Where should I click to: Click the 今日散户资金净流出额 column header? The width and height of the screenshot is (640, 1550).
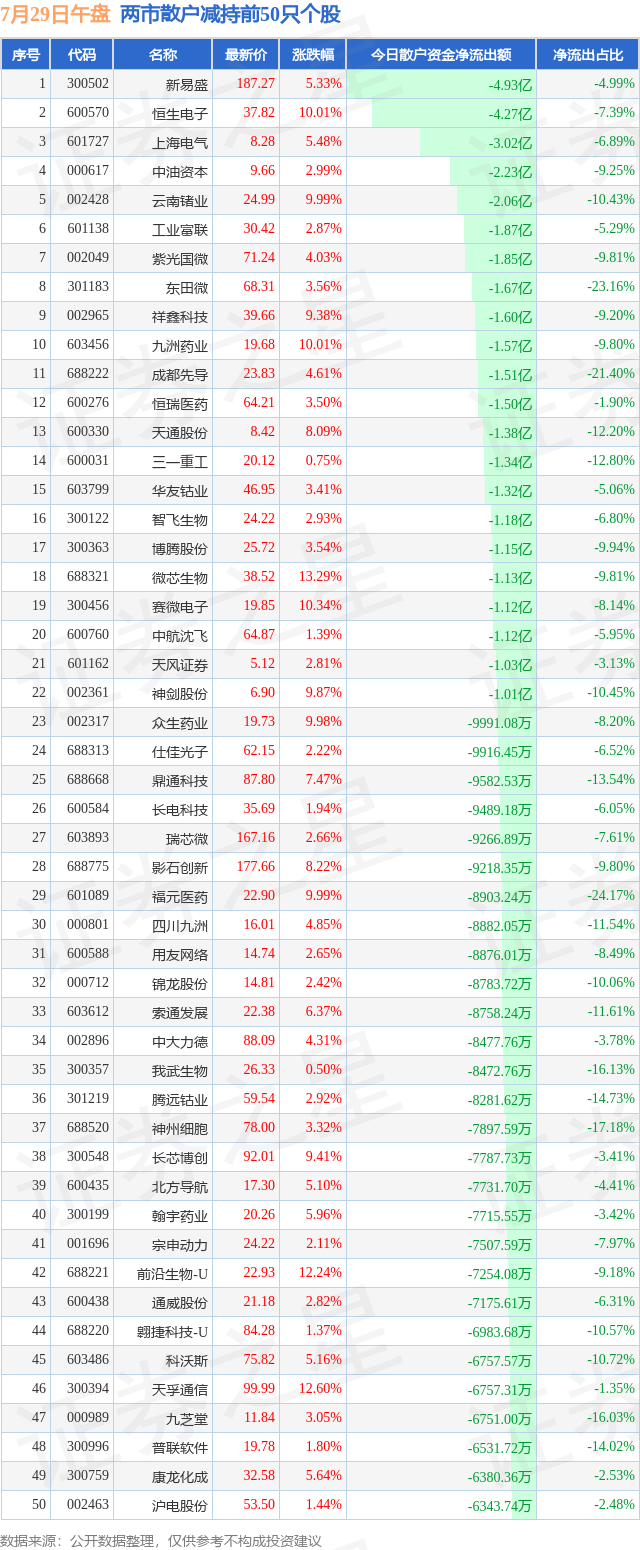441,55
